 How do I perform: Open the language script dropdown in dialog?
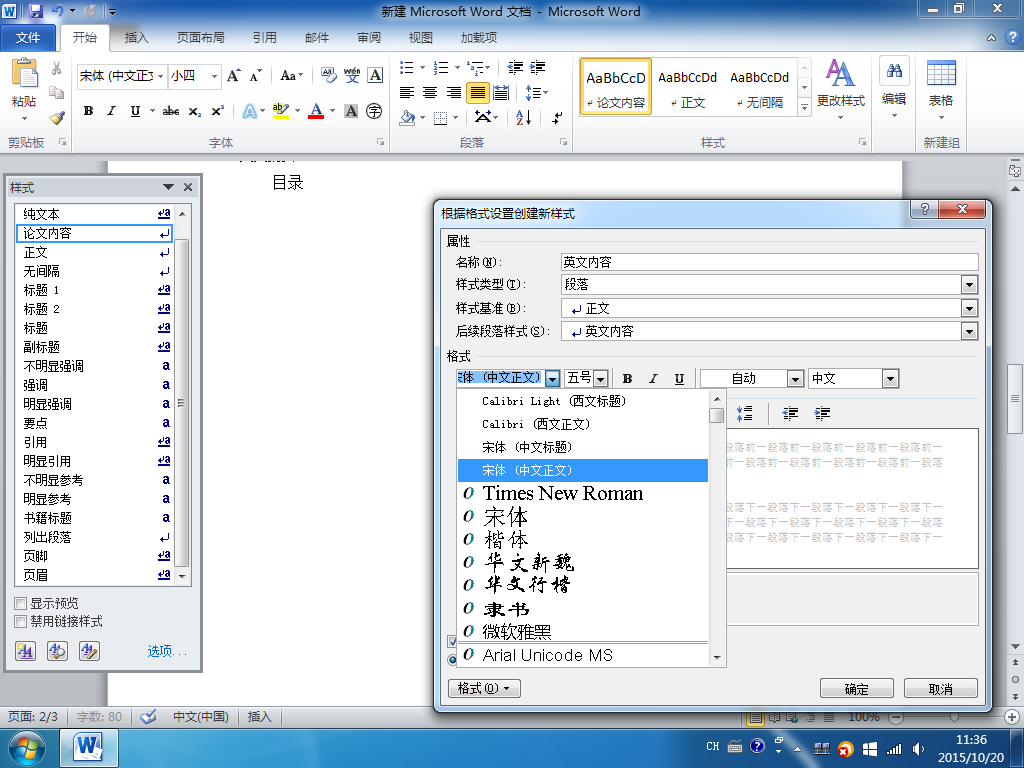coord(889,379)
